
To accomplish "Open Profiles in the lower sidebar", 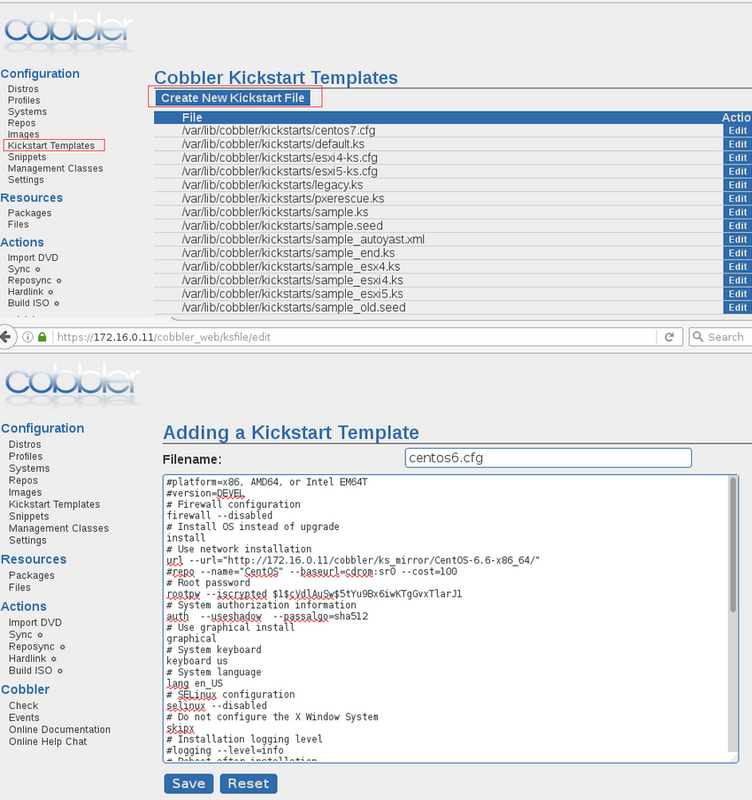I will point(26,456).
